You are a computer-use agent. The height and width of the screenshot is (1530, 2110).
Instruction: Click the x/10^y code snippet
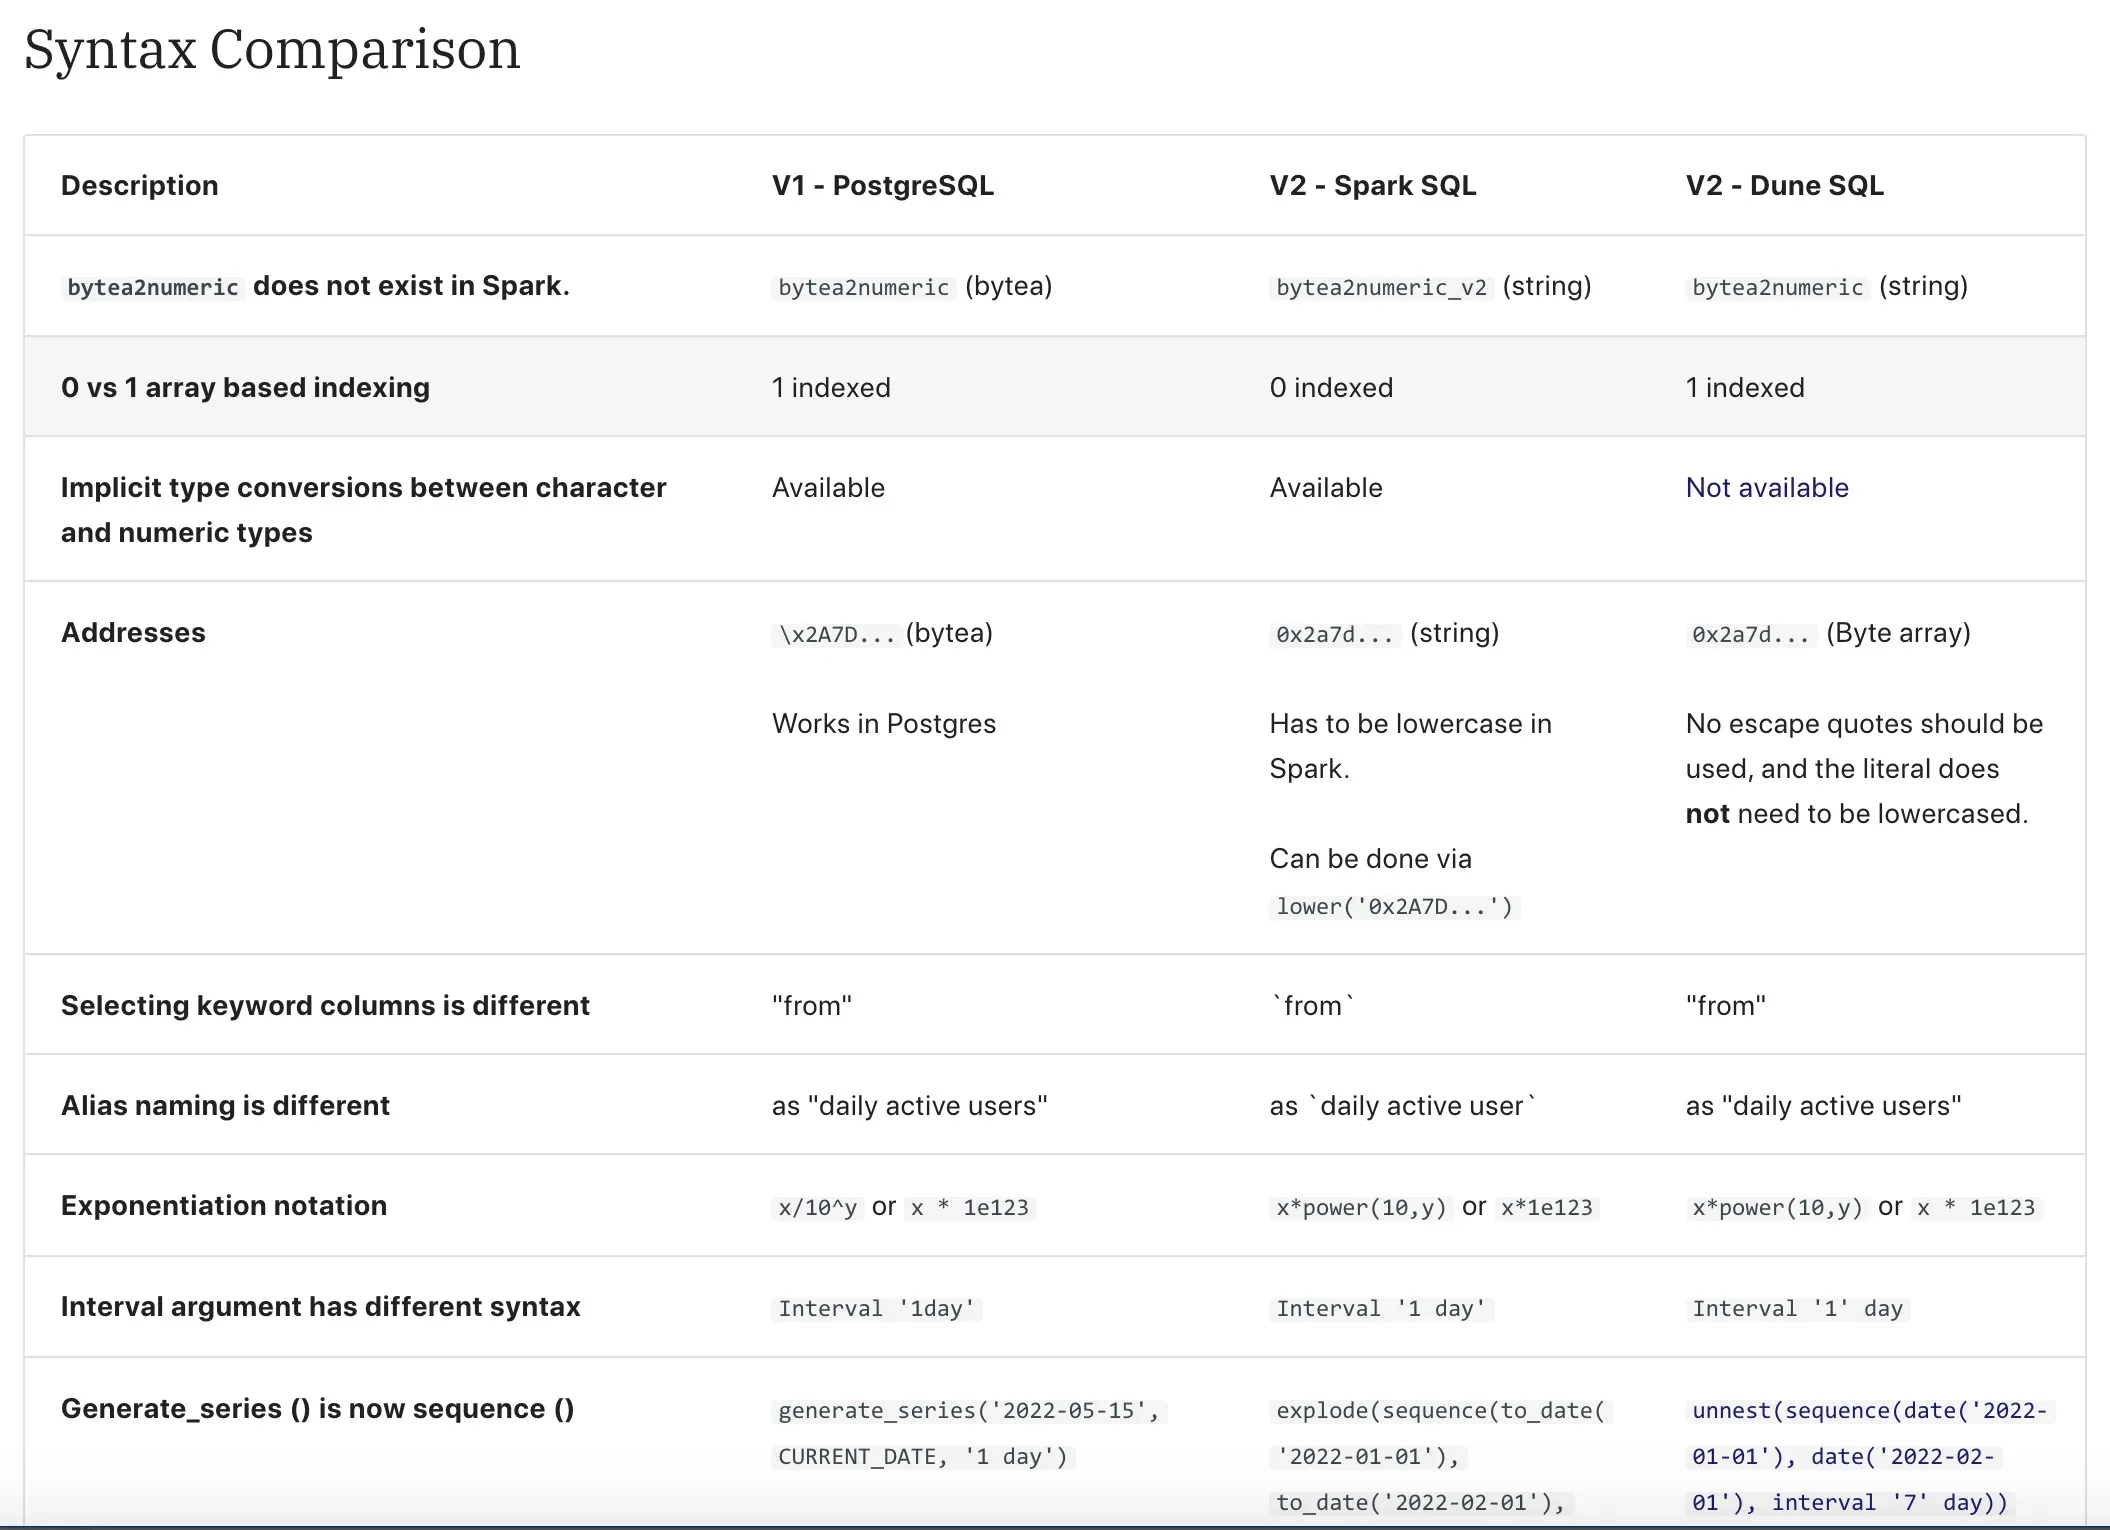(x=818, y=1208)
